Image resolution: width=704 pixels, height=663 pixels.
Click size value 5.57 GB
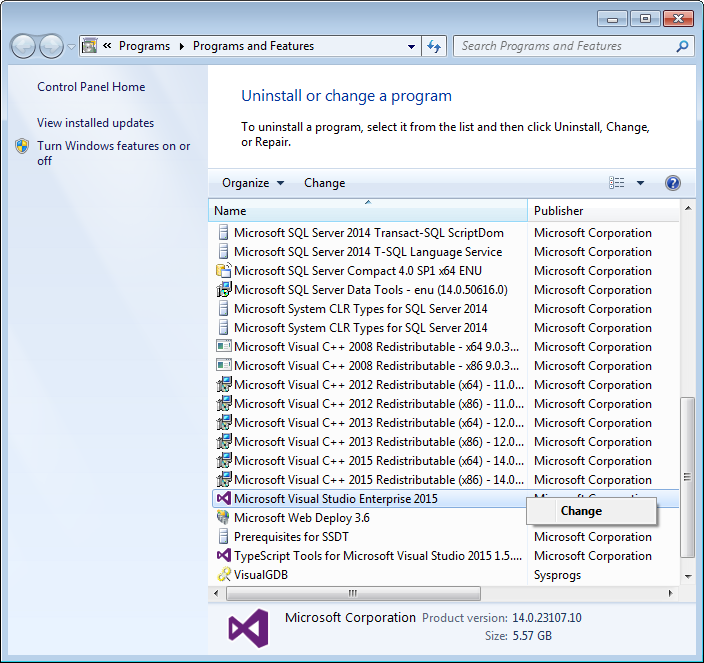point(532,636)
